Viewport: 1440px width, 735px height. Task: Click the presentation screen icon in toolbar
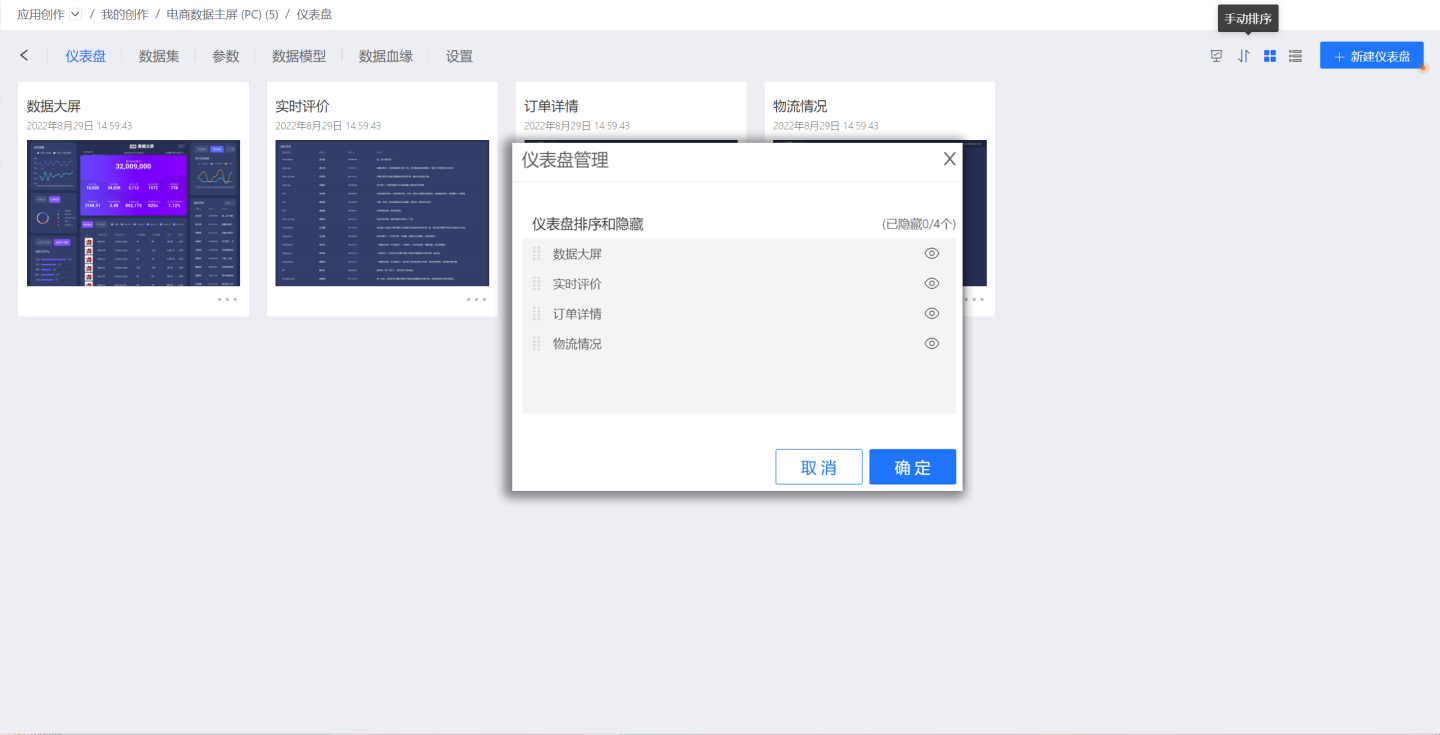[1216, 56]
